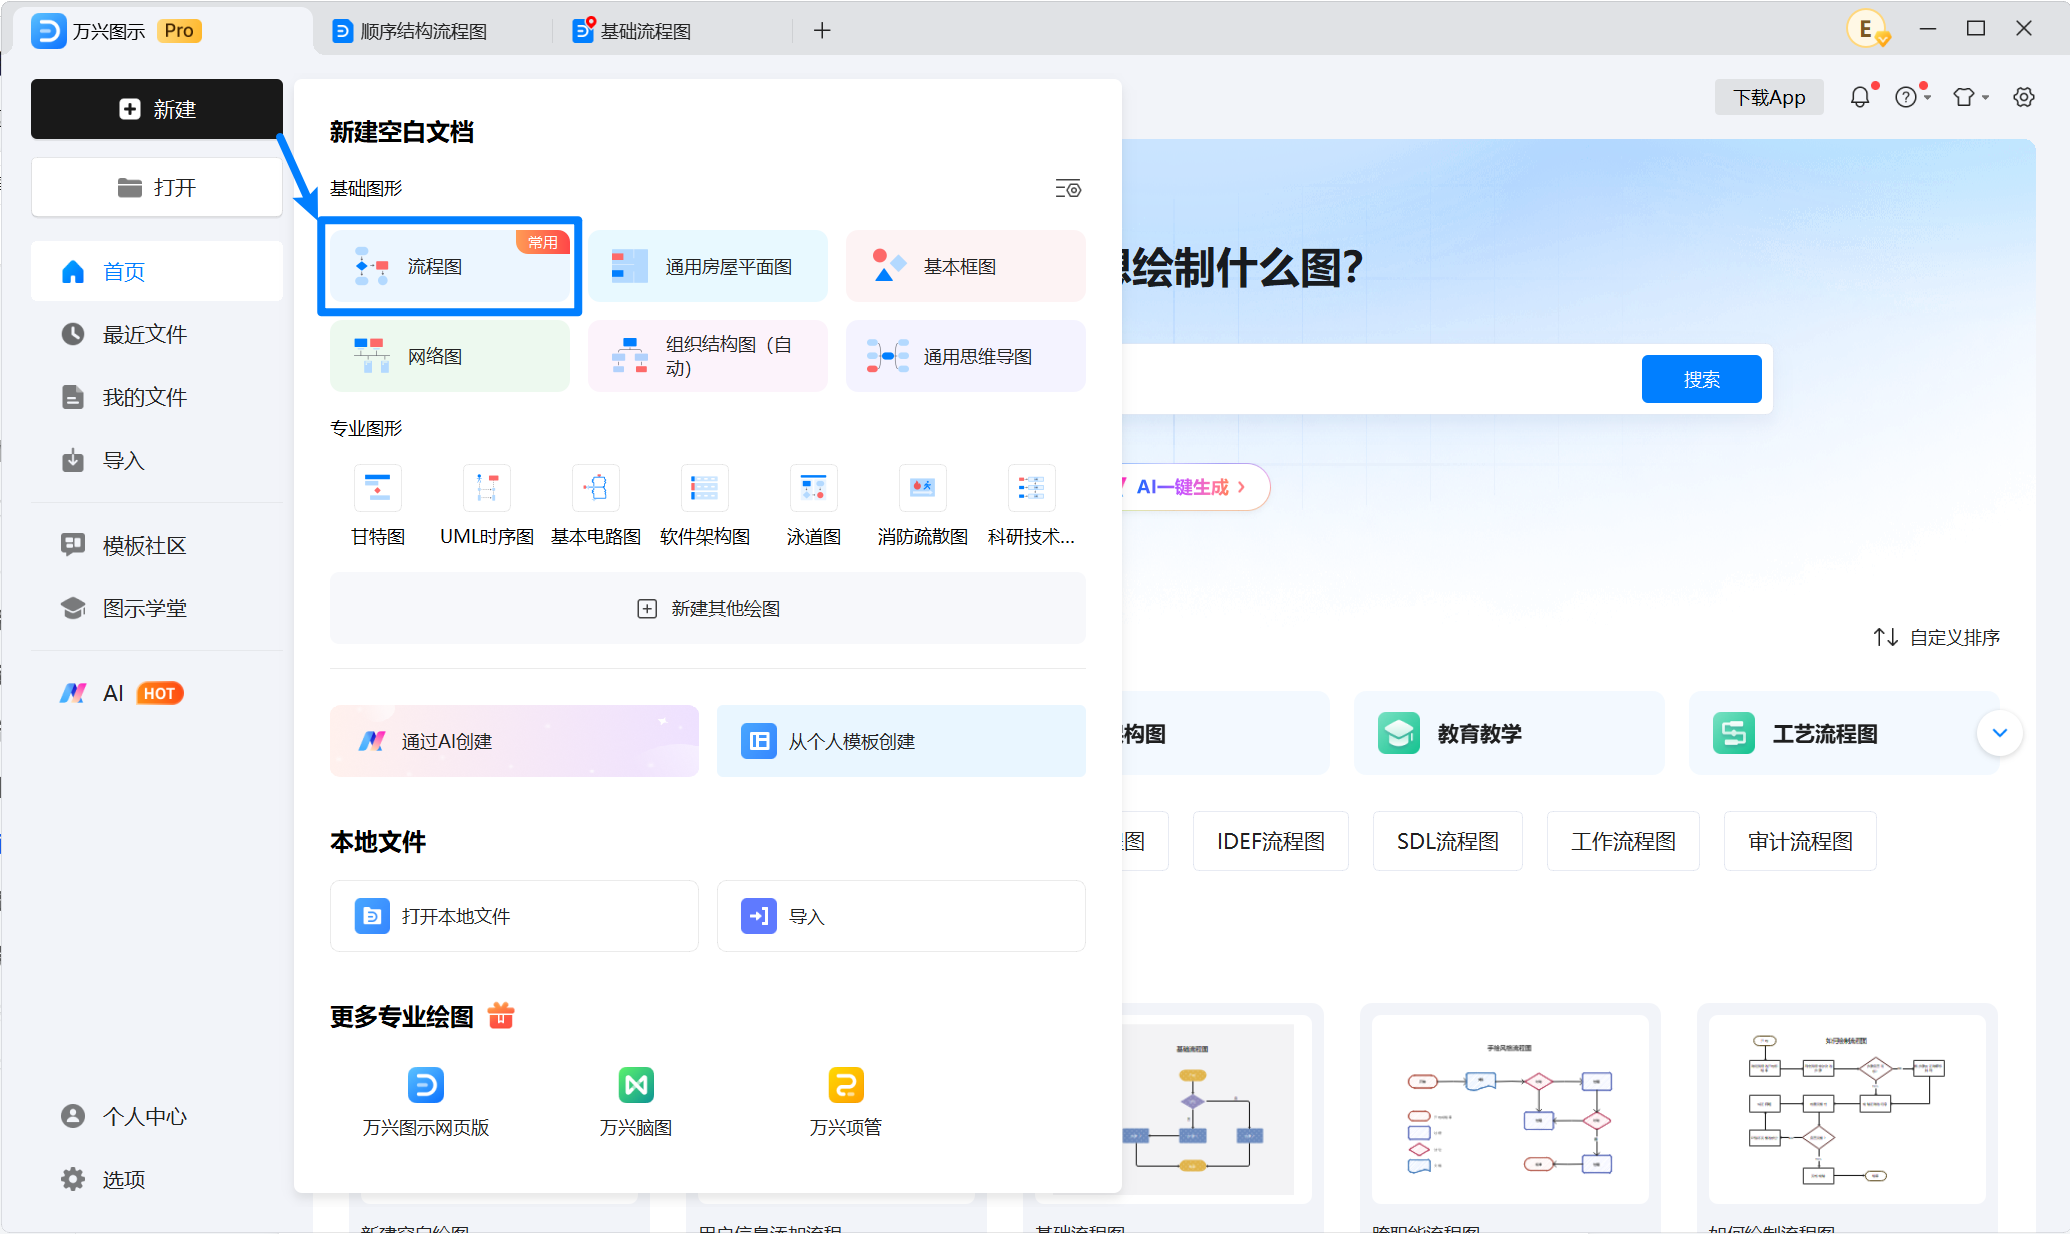Pick 软件架构图 architecture diagram
The width and height of the screenshot is (2070, 1234).
(x=705, y=506)
